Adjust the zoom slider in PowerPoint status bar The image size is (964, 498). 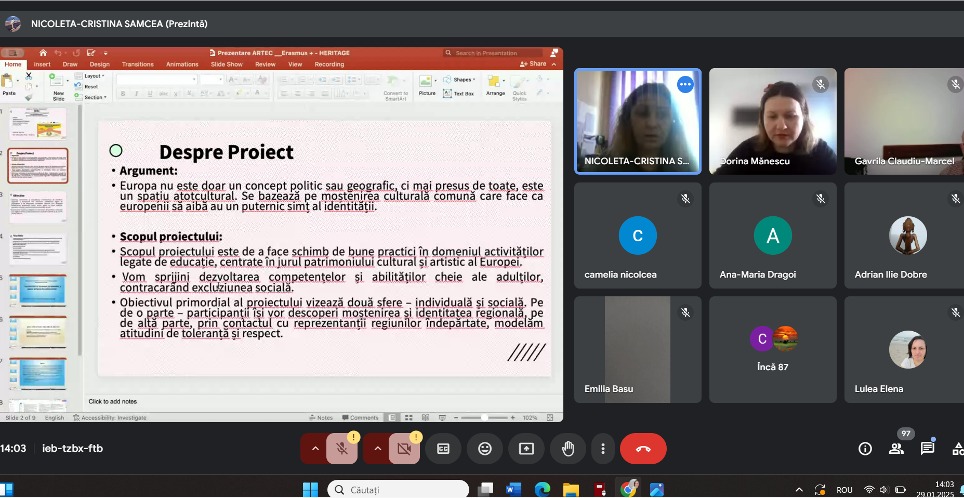coord(484,417)
